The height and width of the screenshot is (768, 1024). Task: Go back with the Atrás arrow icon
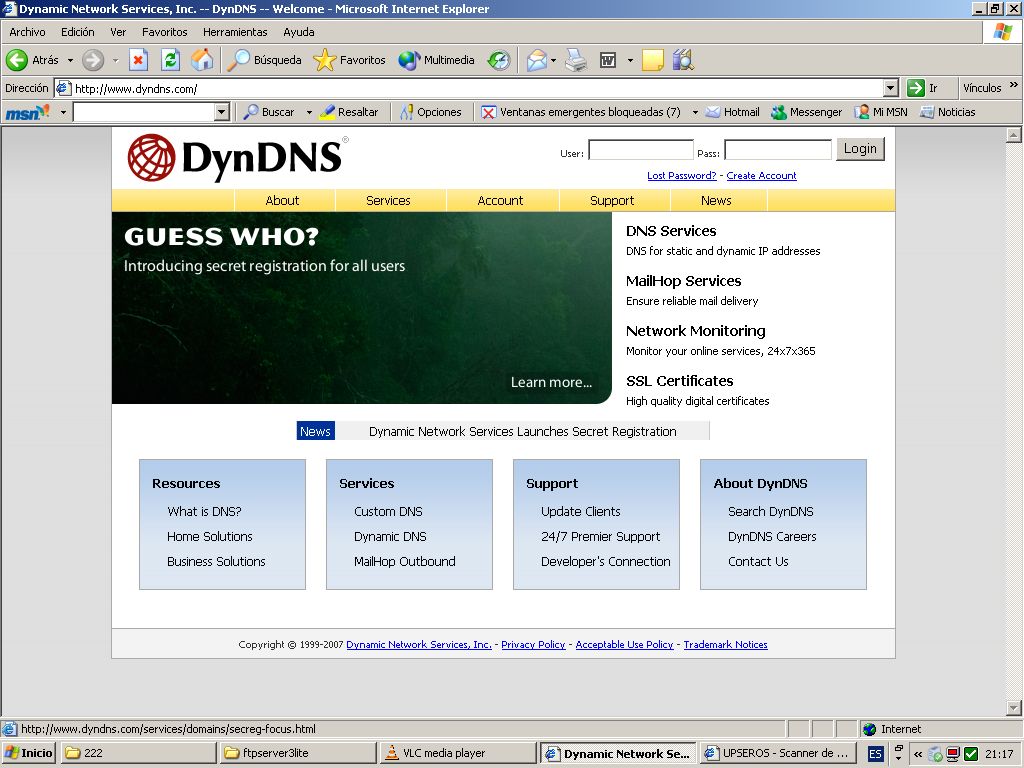pos(17,60)
